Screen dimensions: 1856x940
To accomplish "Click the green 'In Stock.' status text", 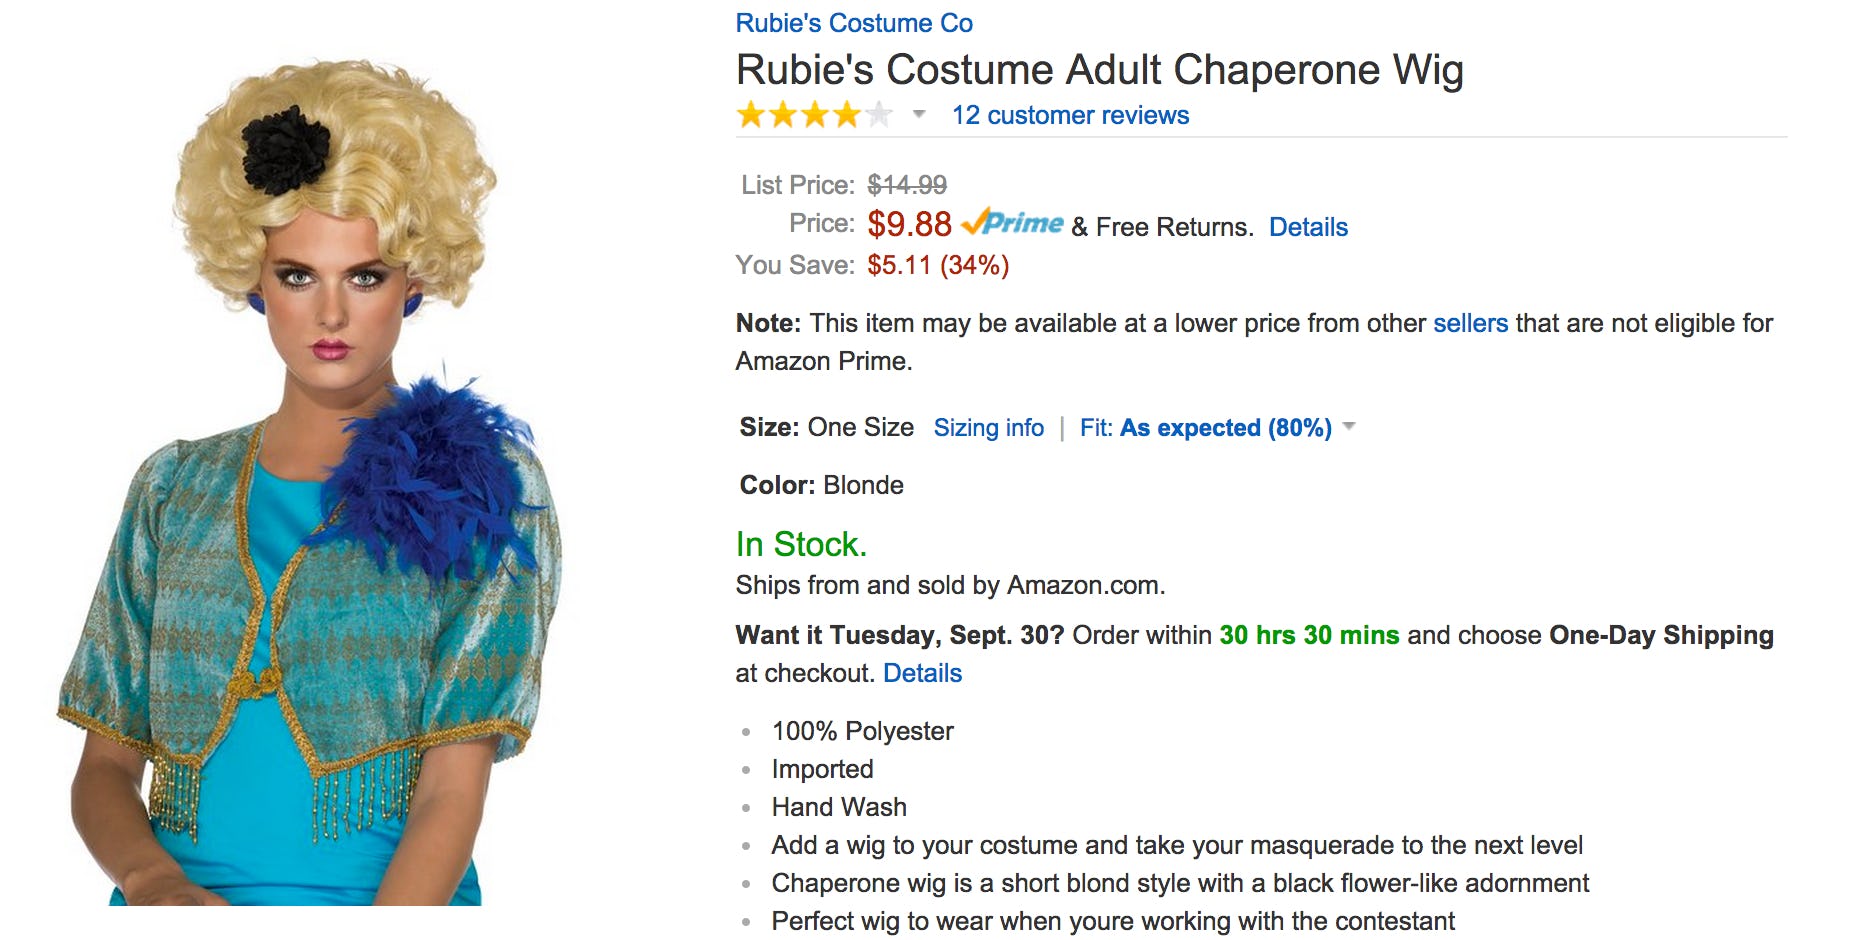I will [x=800, y=544].
